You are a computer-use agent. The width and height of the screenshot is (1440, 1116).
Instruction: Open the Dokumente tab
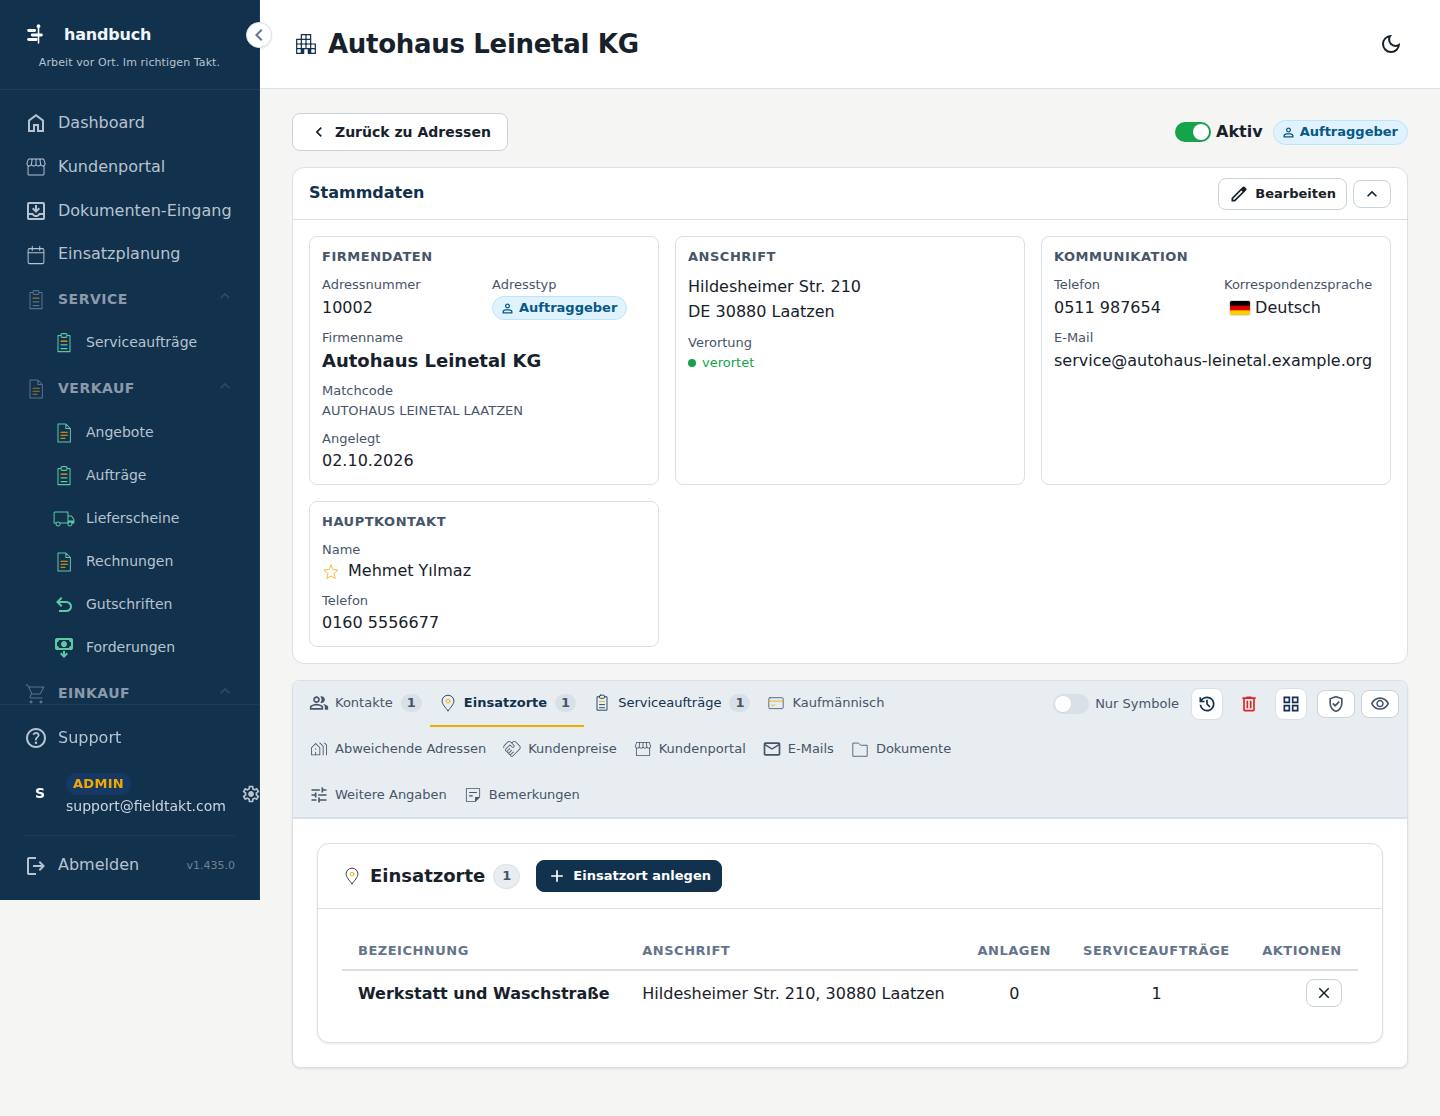tap(902, 749)
